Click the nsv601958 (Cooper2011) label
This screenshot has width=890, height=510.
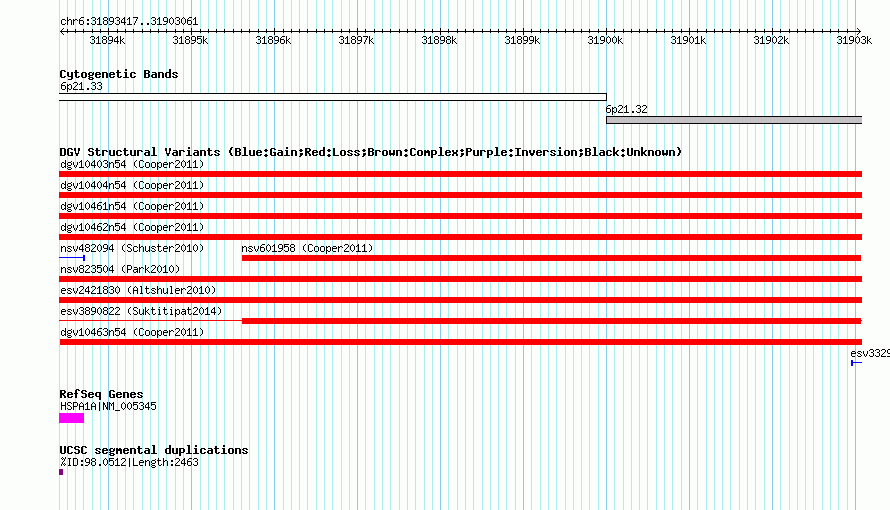[x=307, y=248]
